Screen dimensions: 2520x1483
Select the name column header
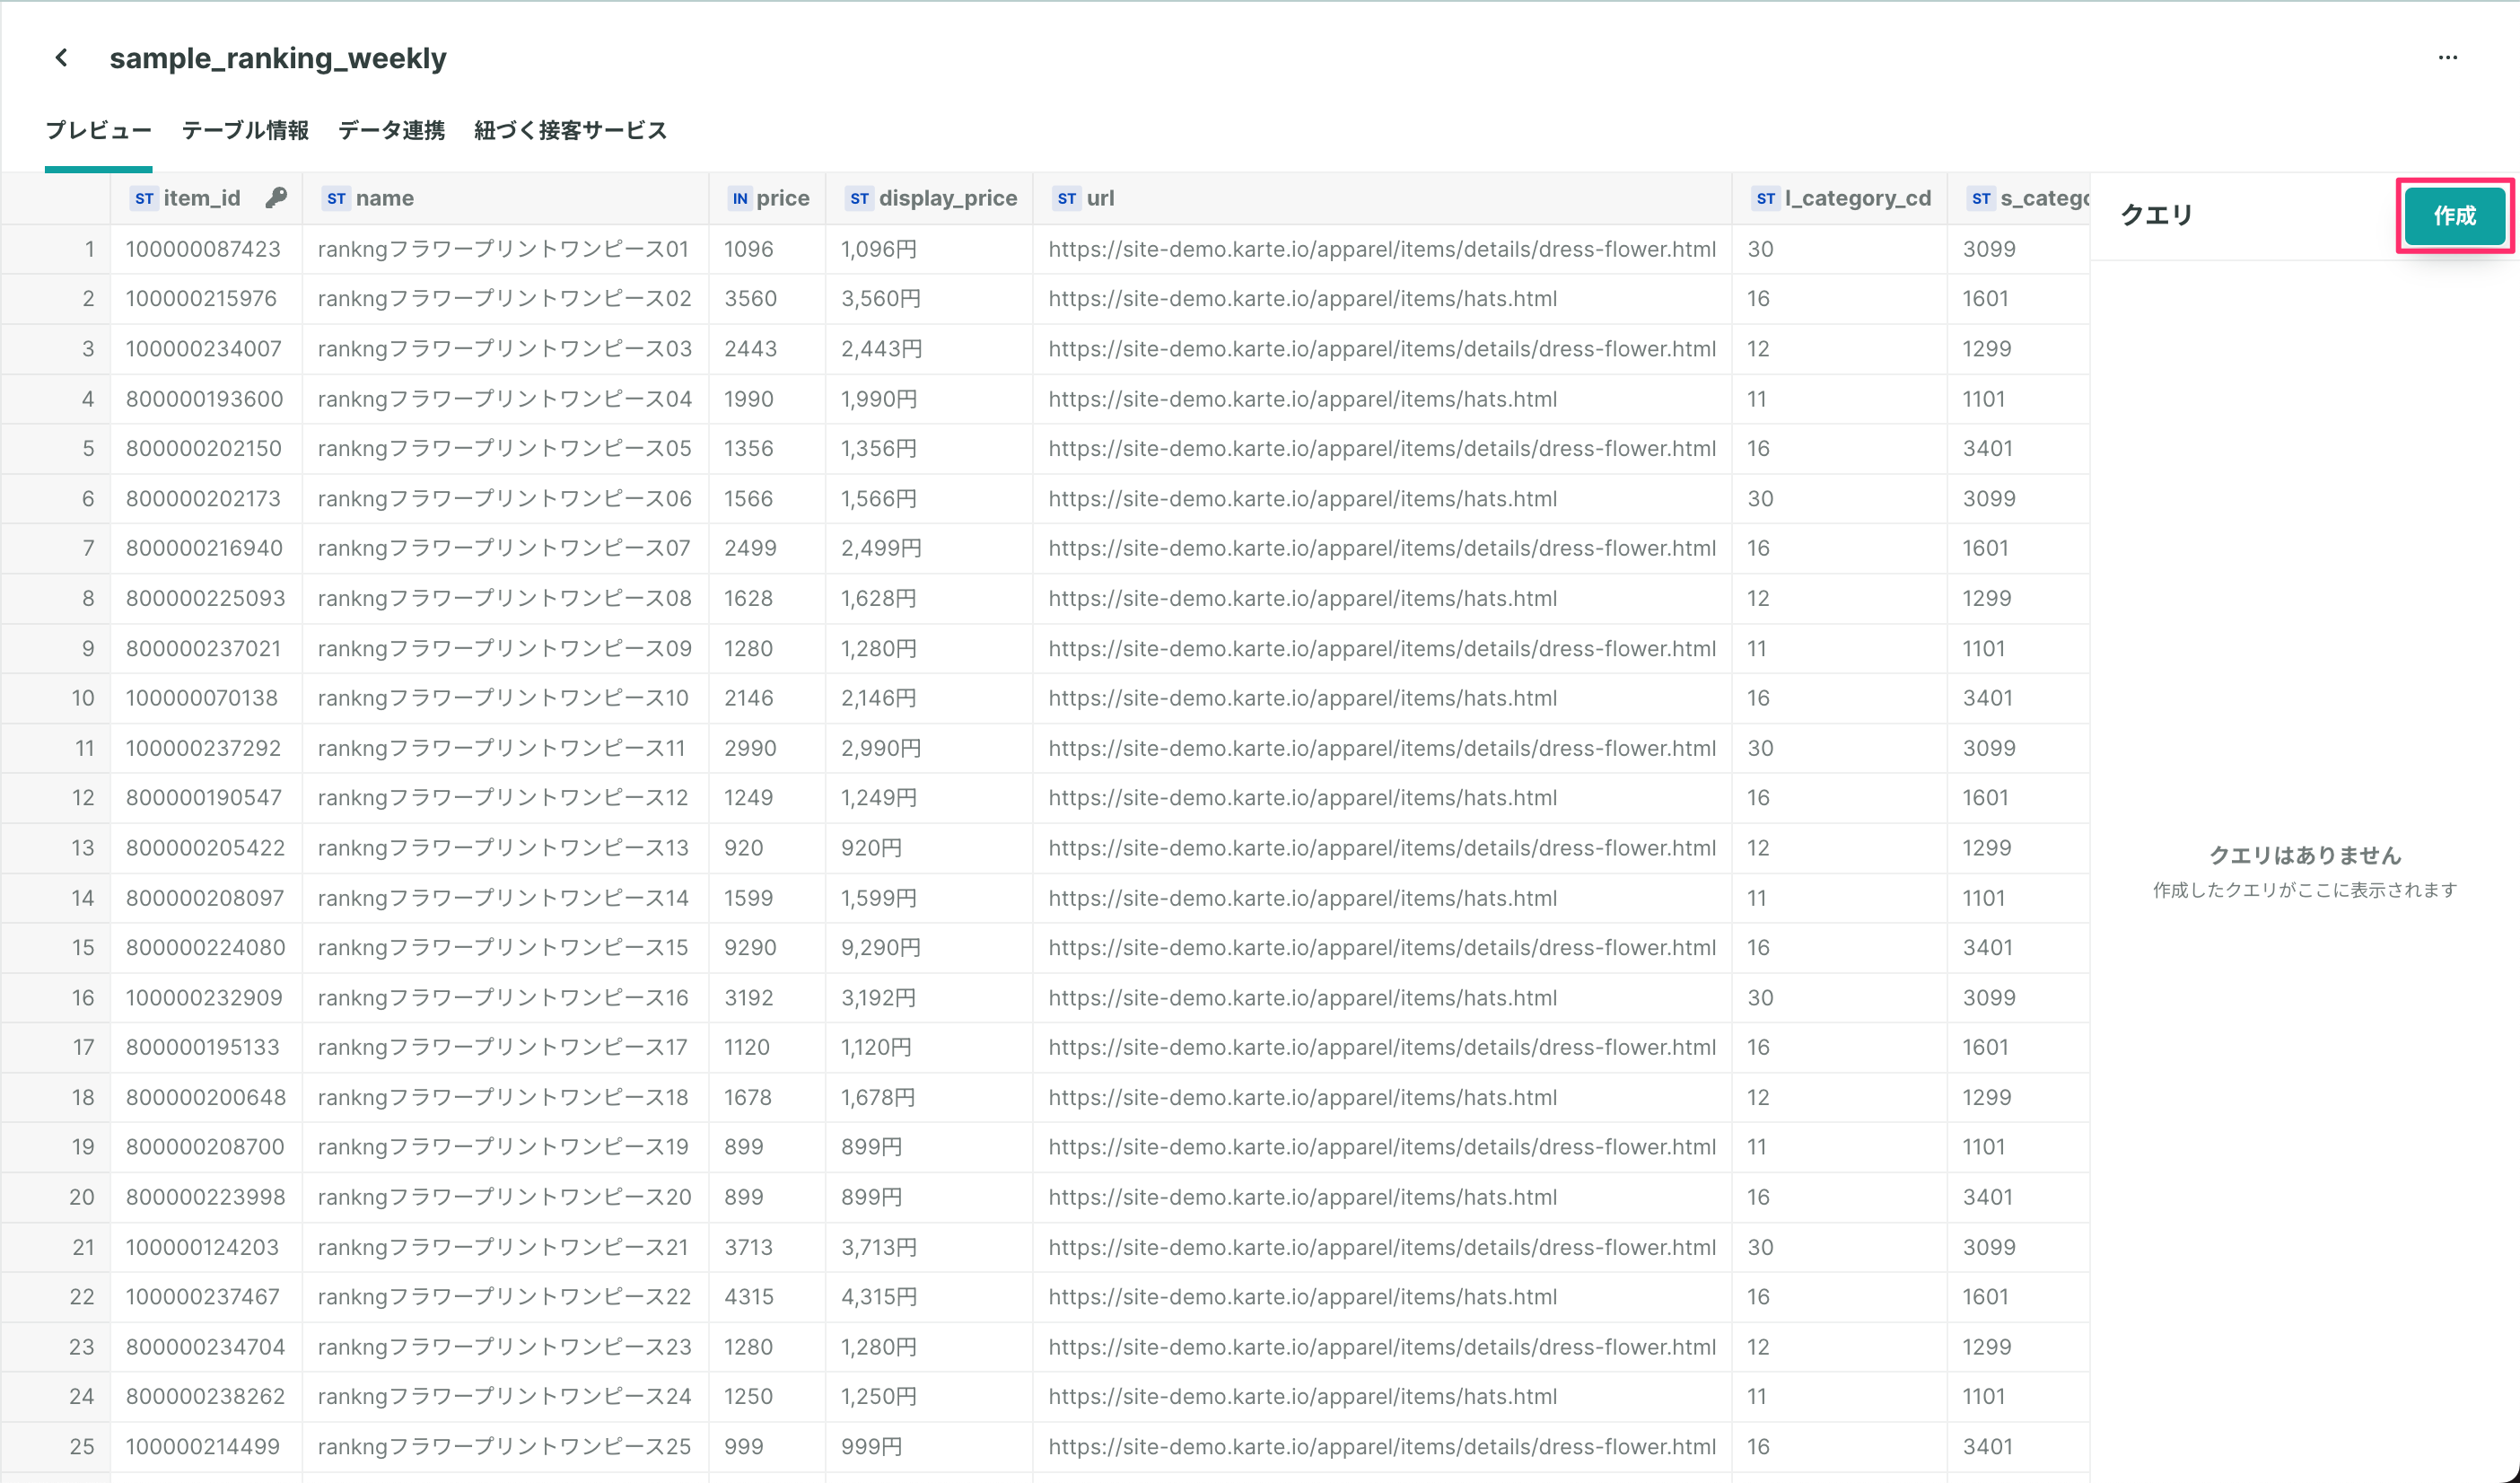(505, 199)
